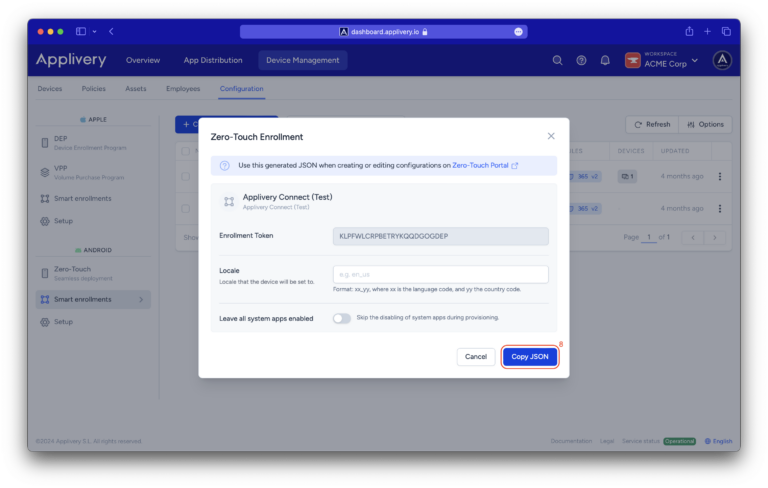Open the first row's three-dot menu
The width and height of the screenshot is (768, 488).
[720, 176]
